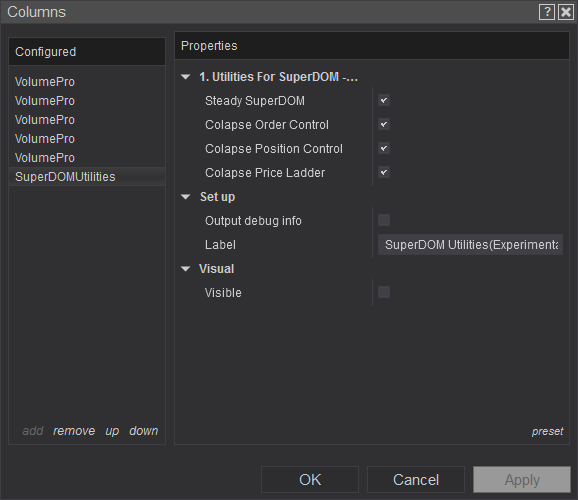Open the preset link
This screenshot has height=500, width=578.
[547, 431]
